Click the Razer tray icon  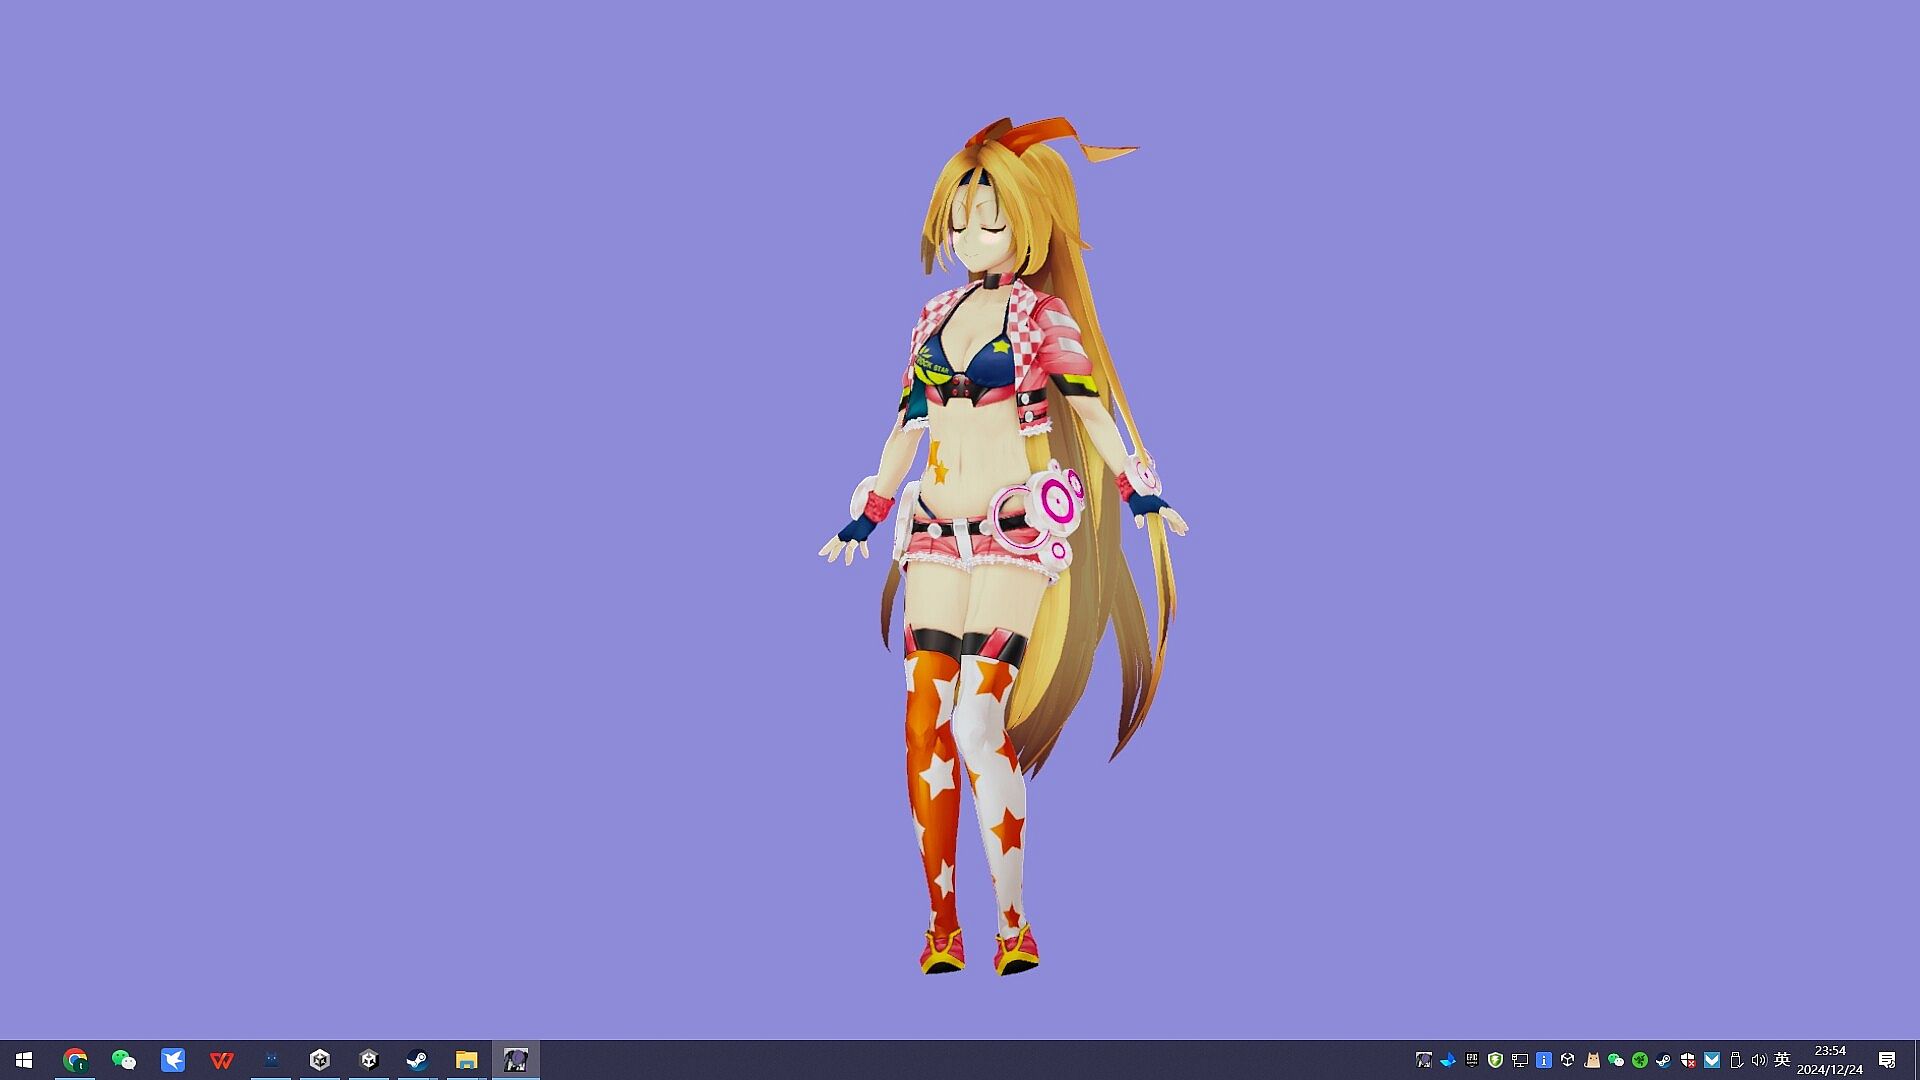click(x=1640, y=1060)
